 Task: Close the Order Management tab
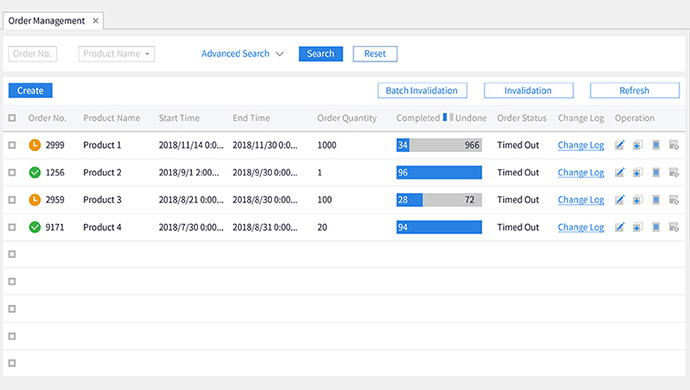tap(95, 21)
